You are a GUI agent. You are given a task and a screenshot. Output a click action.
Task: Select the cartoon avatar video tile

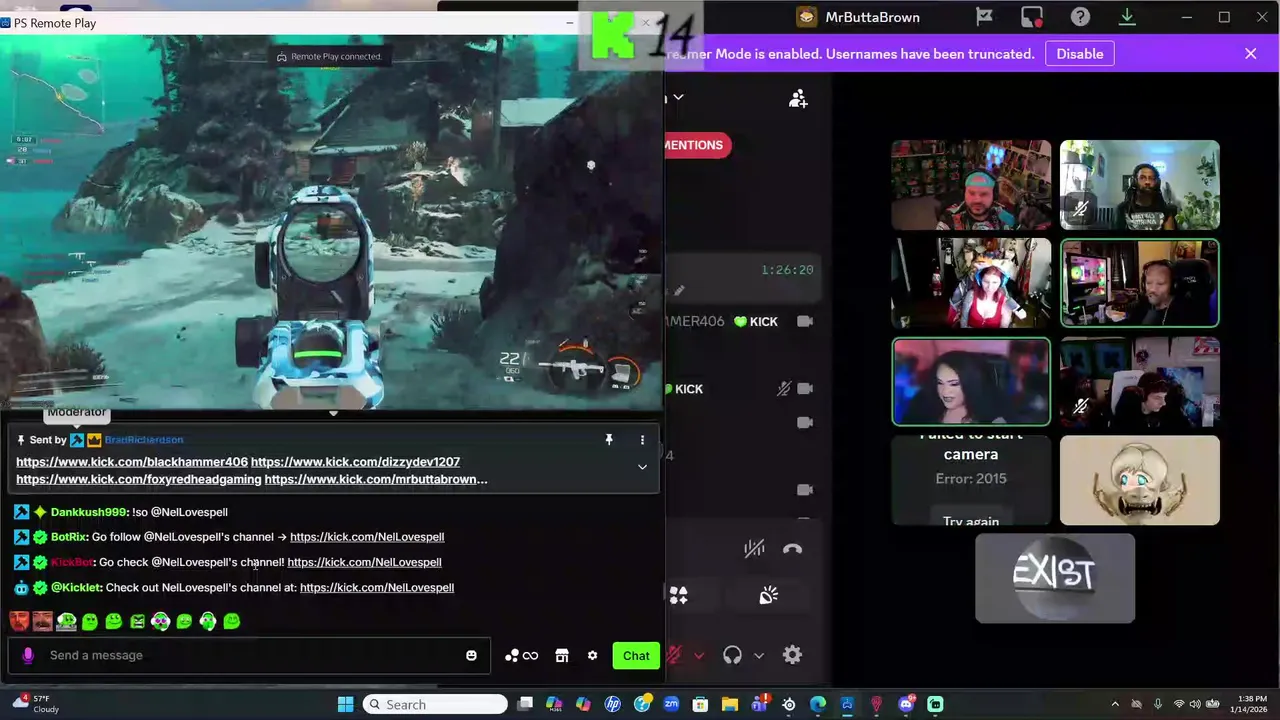[x=1140, y=480]
